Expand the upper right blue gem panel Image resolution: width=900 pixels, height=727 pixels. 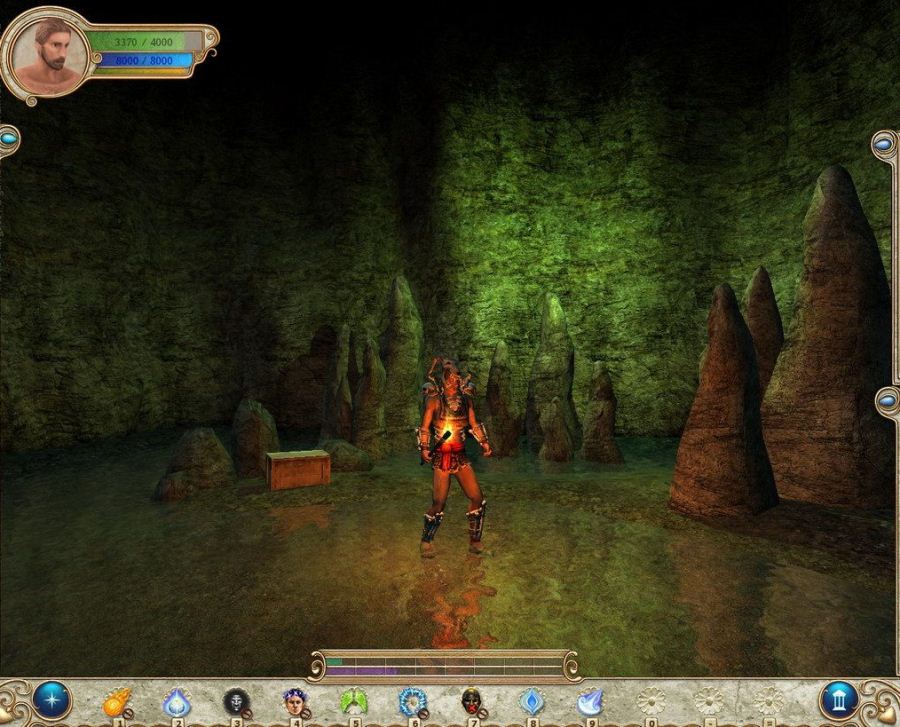pyautogui.click(x=884, y=146)
